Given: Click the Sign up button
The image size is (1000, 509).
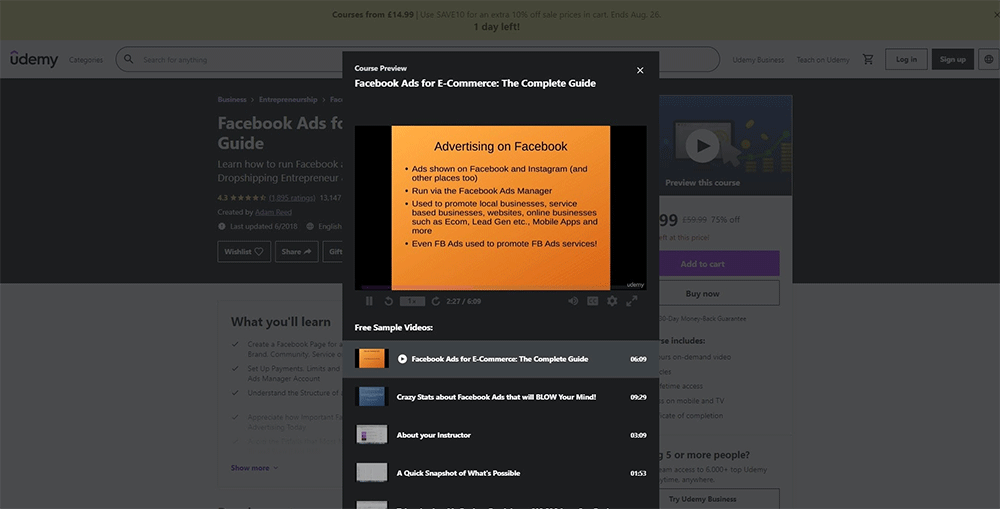Looking at the screenshot, I should click(x=953, y=59).
